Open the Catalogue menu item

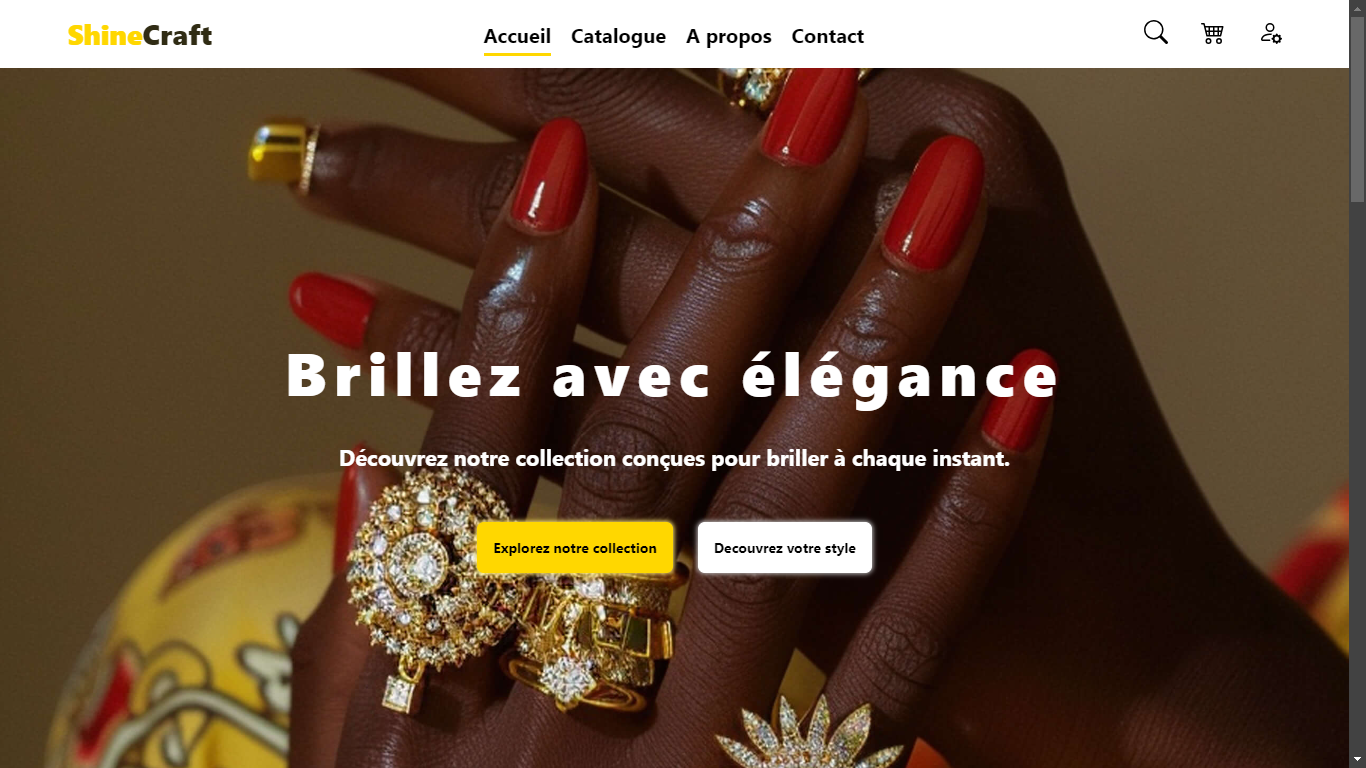point(618,36)
